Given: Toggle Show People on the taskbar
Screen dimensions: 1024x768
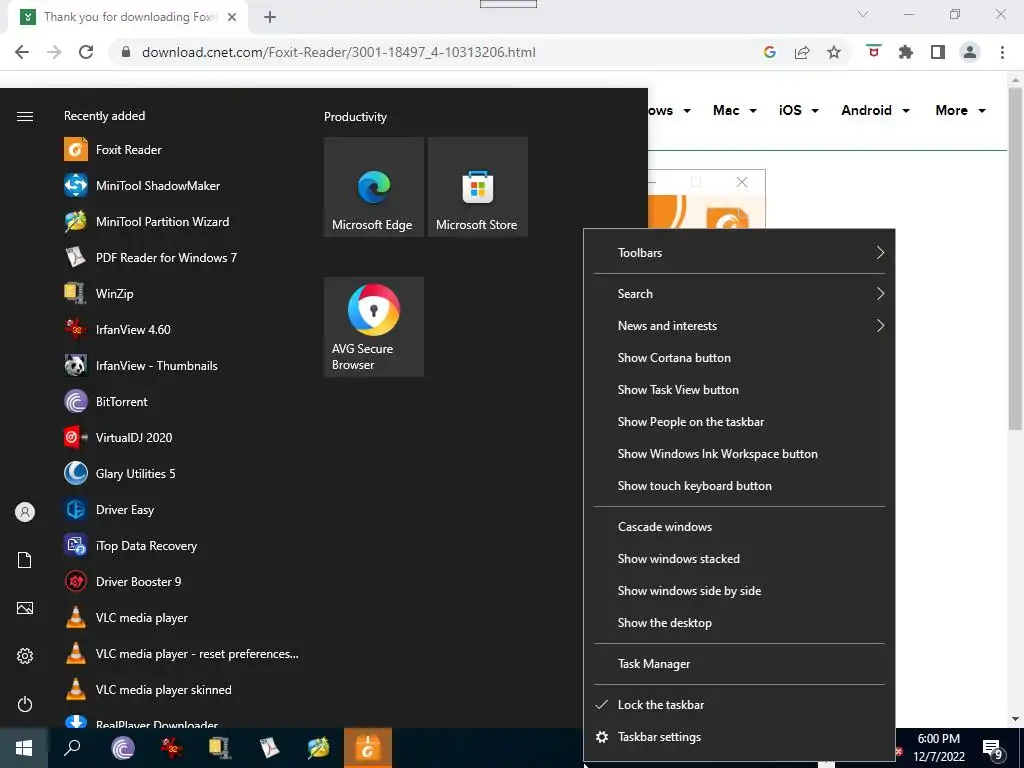Looking at the screenshot, I should point(739,422).
